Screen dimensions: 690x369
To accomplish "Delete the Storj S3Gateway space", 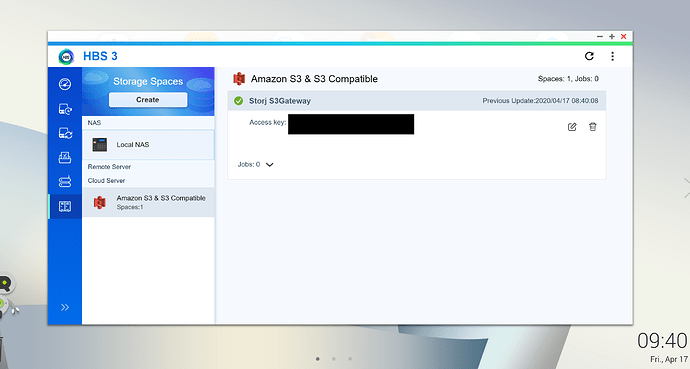I will (592, 127).
